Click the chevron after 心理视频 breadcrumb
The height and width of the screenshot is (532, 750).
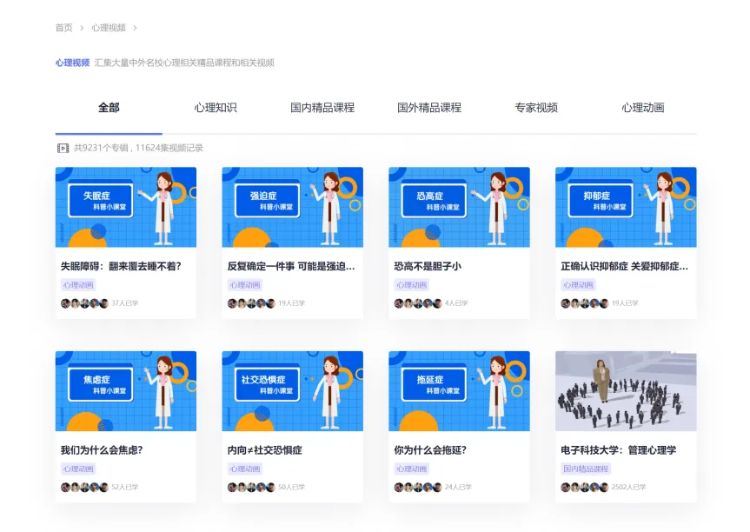135,28
